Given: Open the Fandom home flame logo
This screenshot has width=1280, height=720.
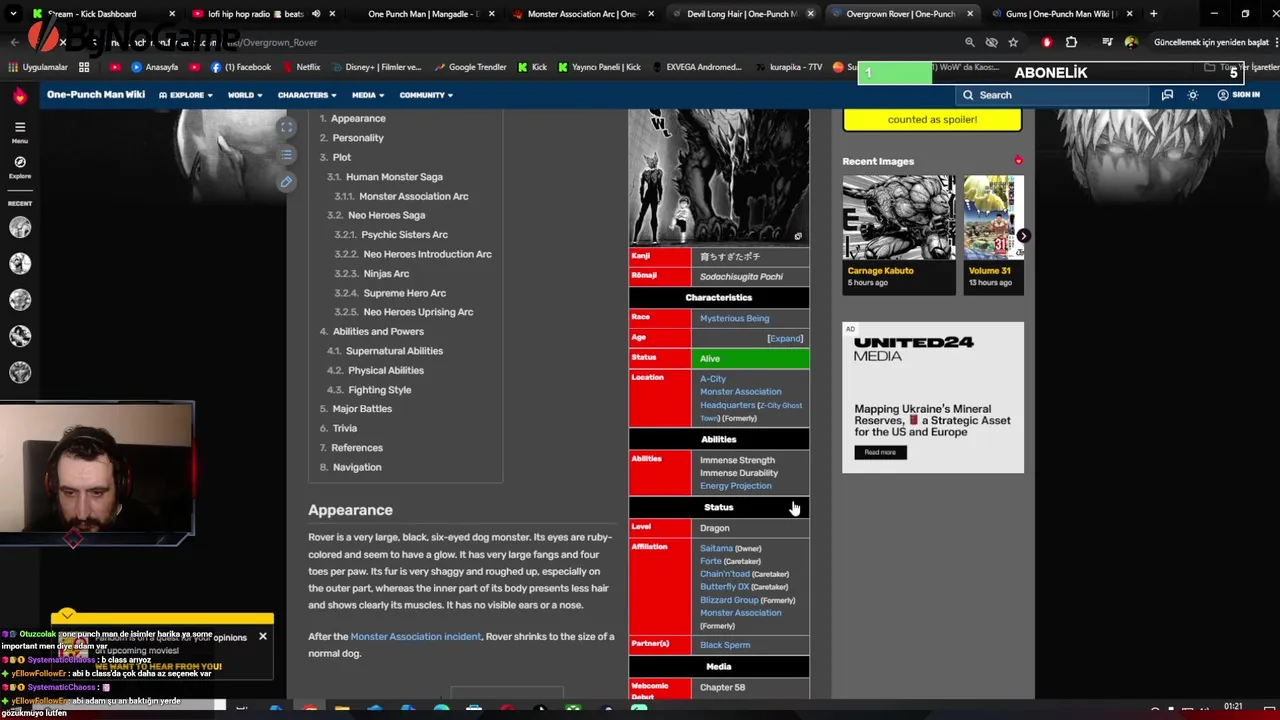Looking at the screenshot, I should click(19, 96).
